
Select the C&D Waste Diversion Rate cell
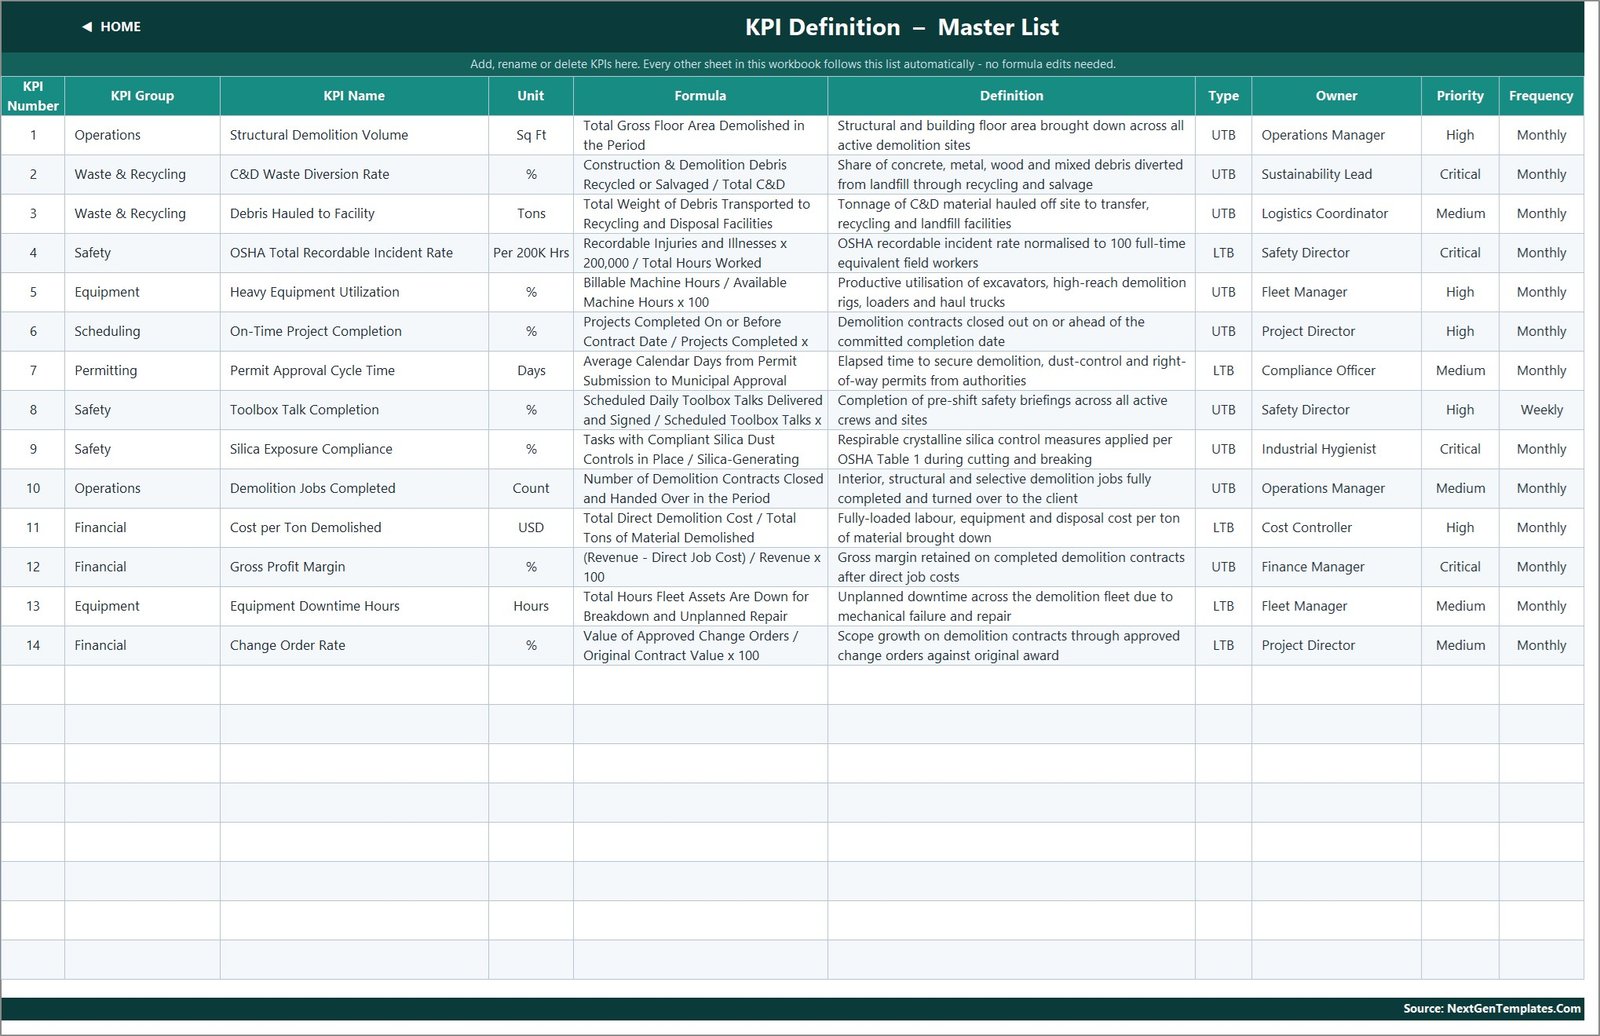pos(354,174)
